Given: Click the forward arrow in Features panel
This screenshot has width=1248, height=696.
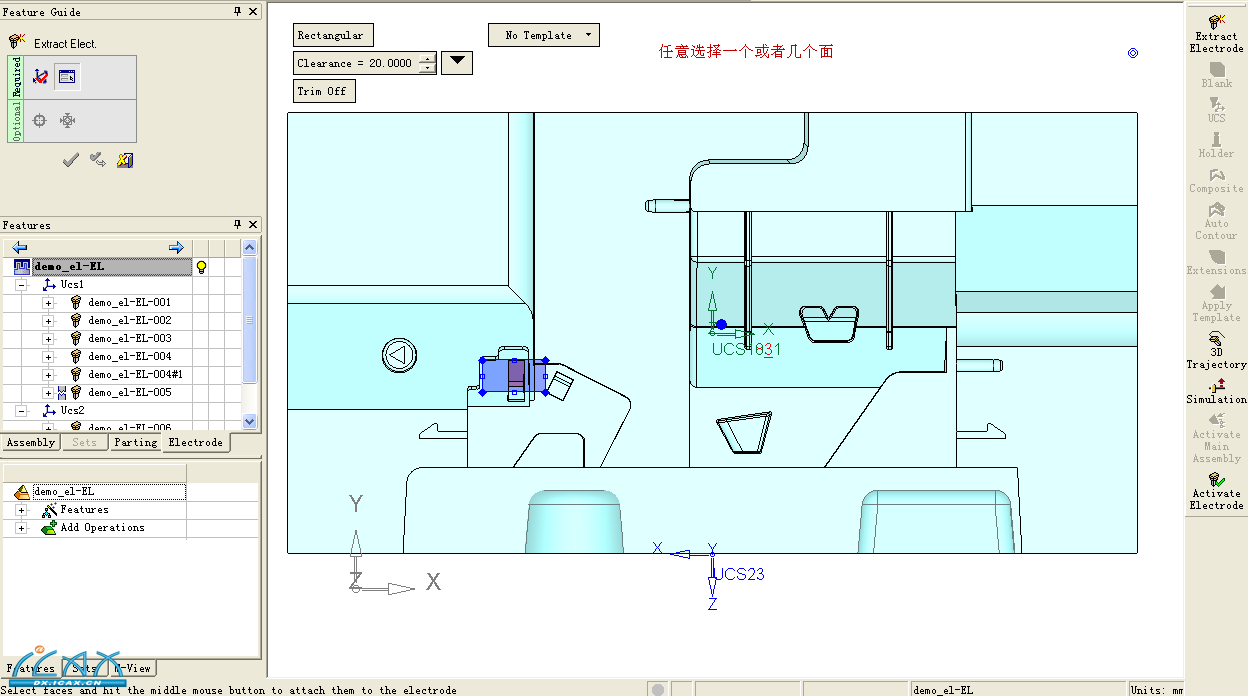Looking at the screenshot, I should pyautogui.click(x=177, y=247).
